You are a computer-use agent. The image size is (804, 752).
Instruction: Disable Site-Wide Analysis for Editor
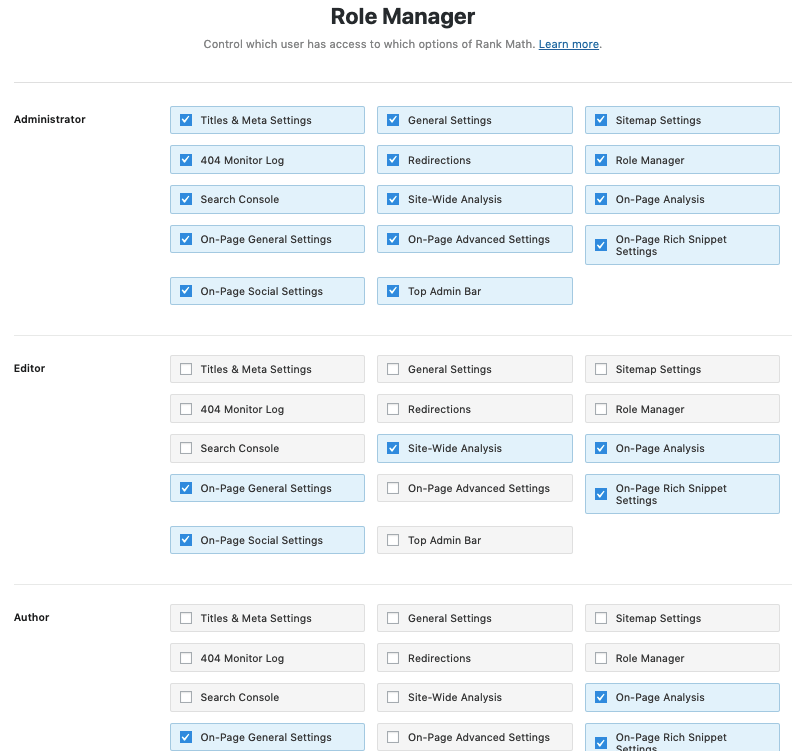pos(393,448)
